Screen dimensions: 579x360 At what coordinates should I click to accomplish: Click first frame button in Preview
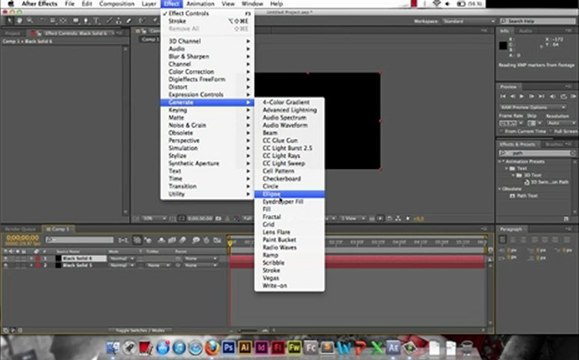click(503, 96)
